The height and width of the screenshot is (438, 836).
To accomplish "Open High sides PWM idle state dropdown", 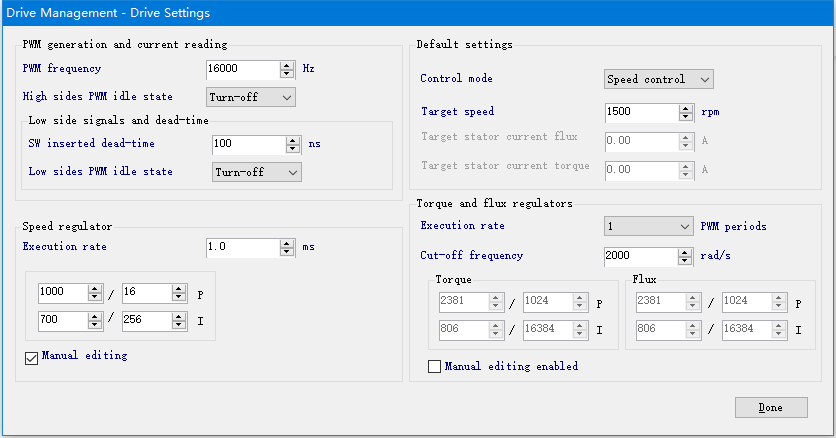I will 251,97.
